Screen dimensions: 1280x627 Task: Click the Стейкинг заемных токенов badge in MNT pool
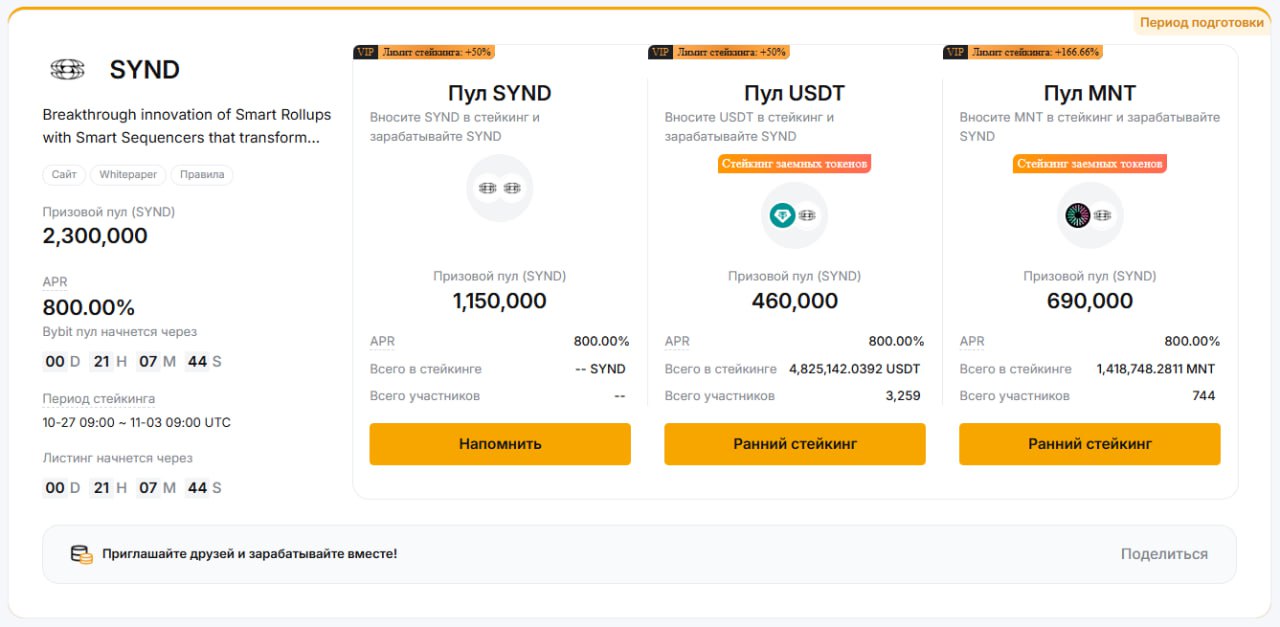click(x=1089, y=162)
